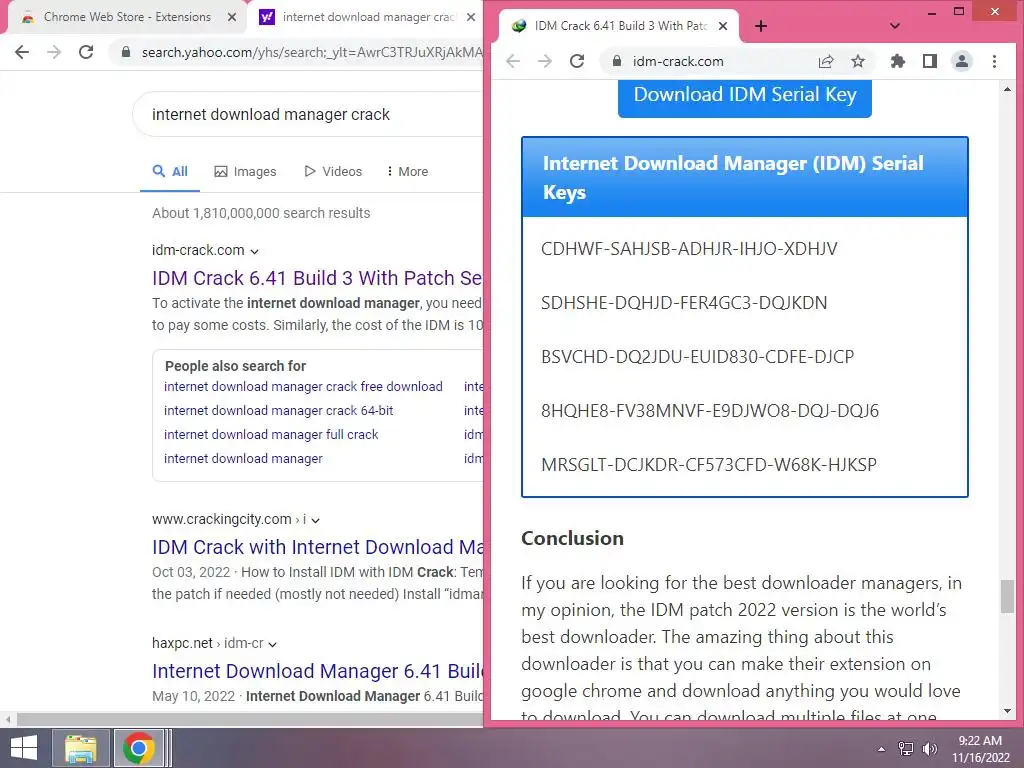Screen dimensions: 1024x768
Task: Click serial key 8HQHE8-FV38MNVF-E9DJWO8-DQJ-DQJ6
Action: click(710, 411)
